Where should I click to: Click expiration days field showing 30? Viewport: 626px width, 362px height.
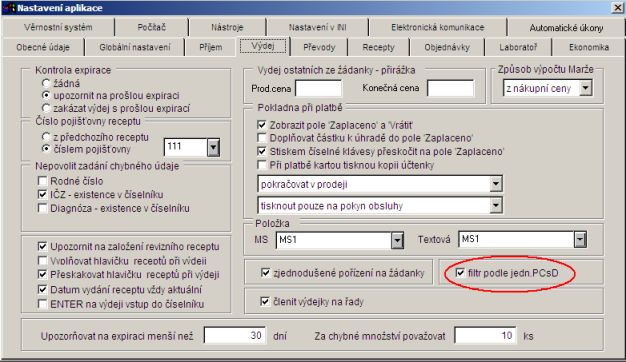235,335
